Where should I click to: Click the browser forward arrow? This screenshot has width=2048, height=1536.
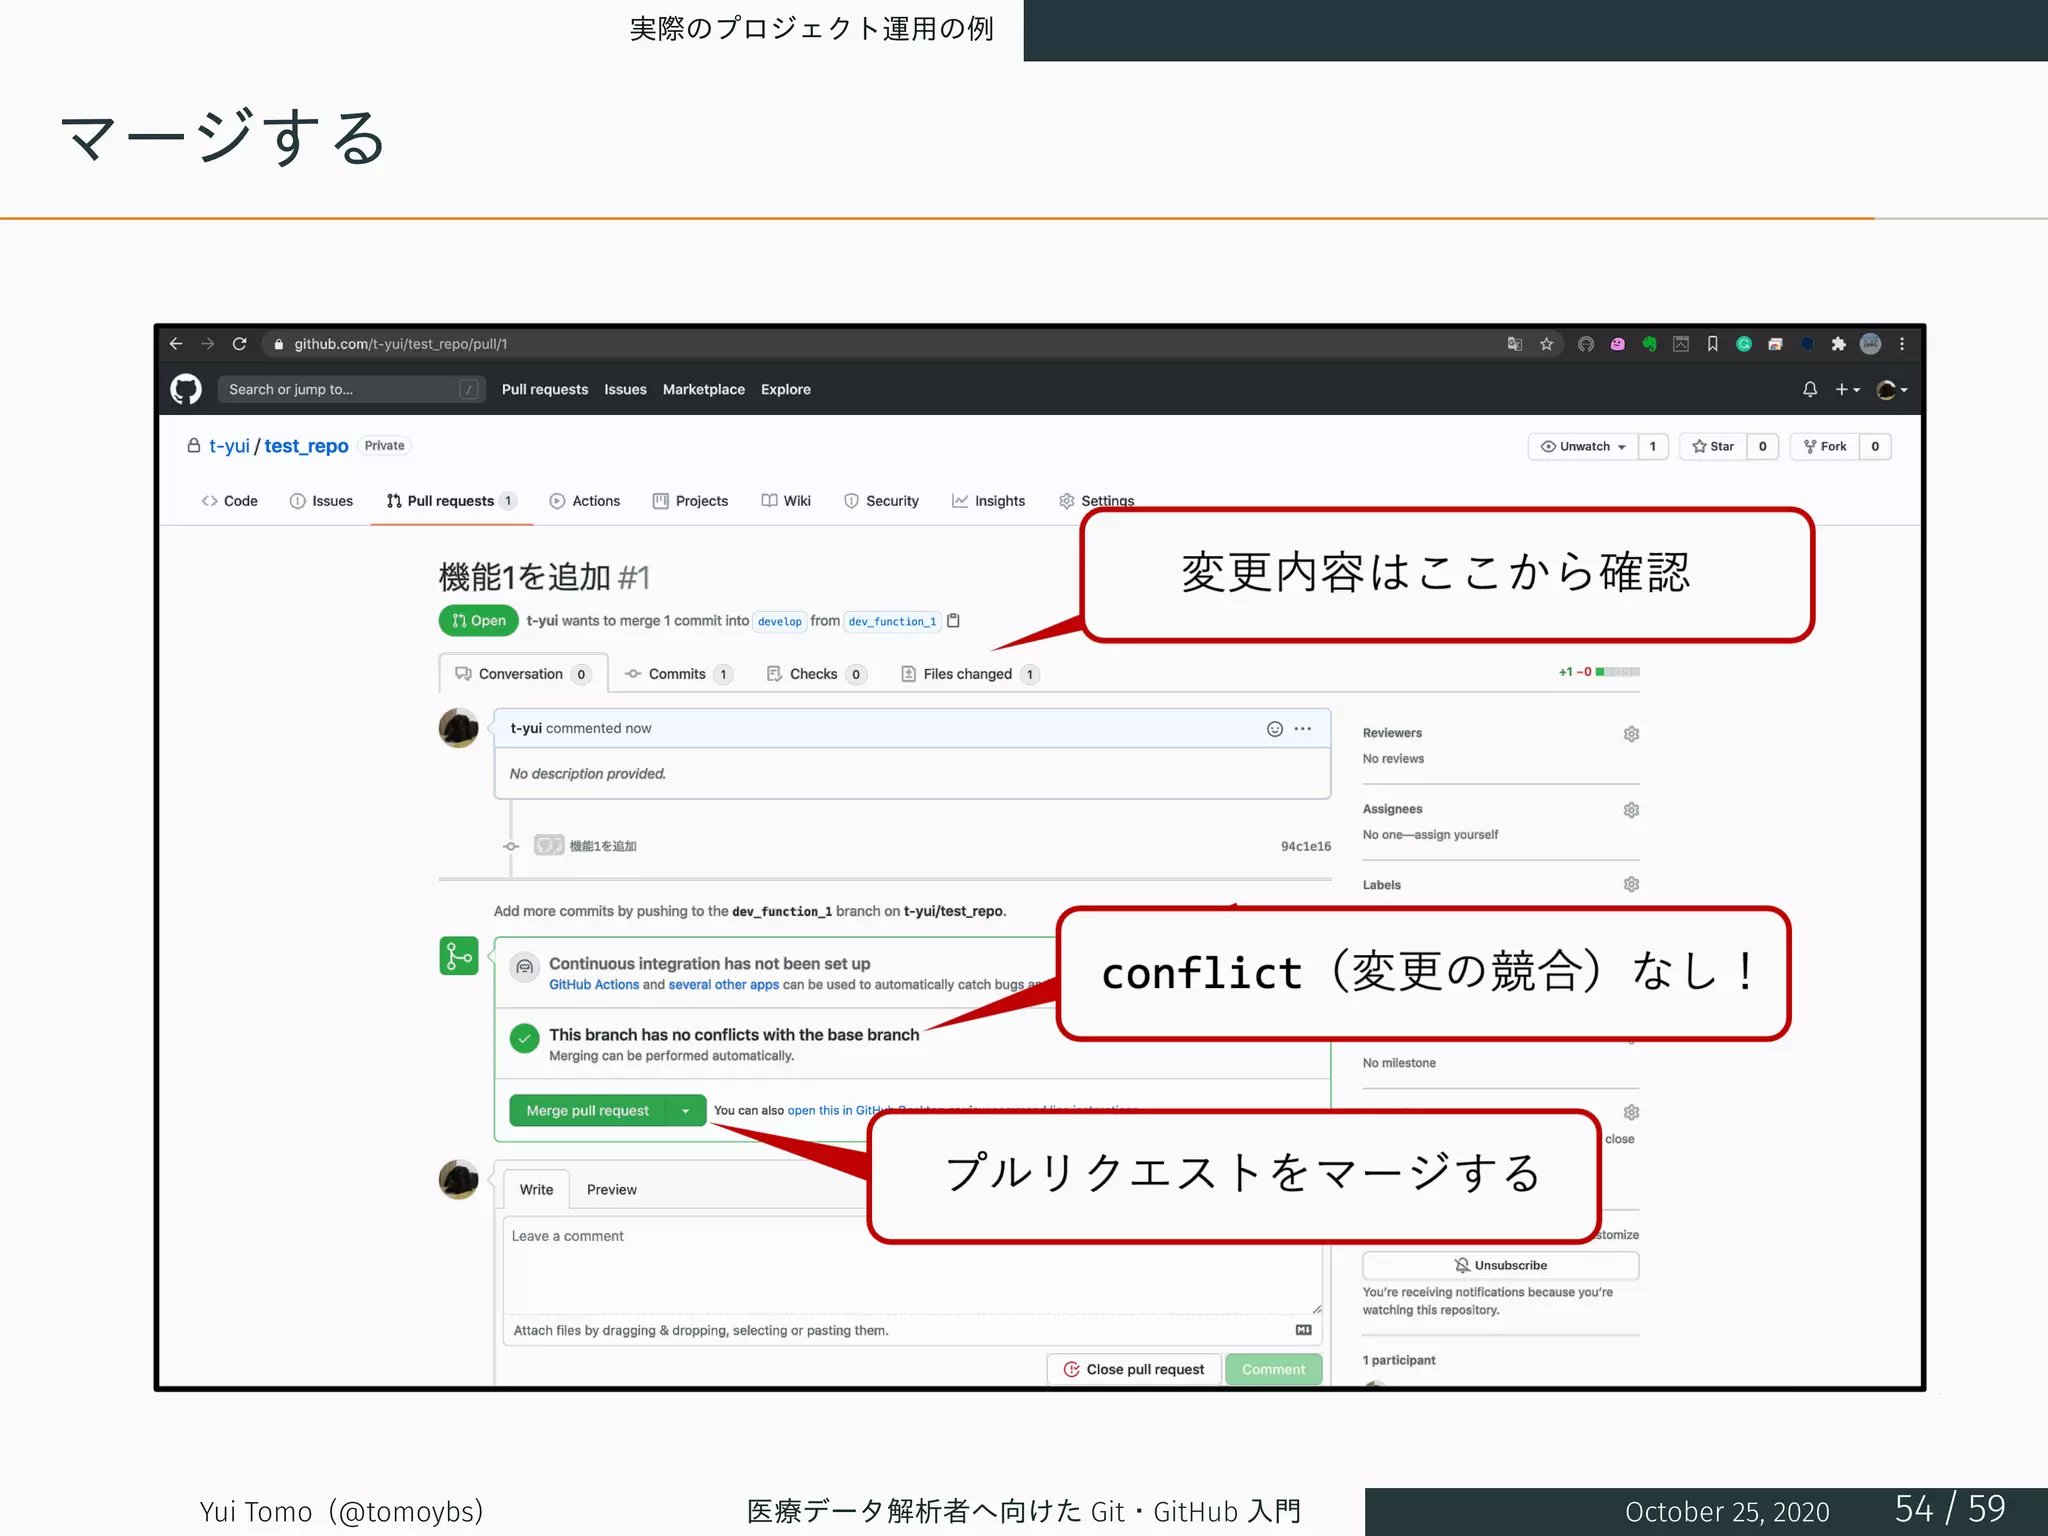tap(208, 344)
